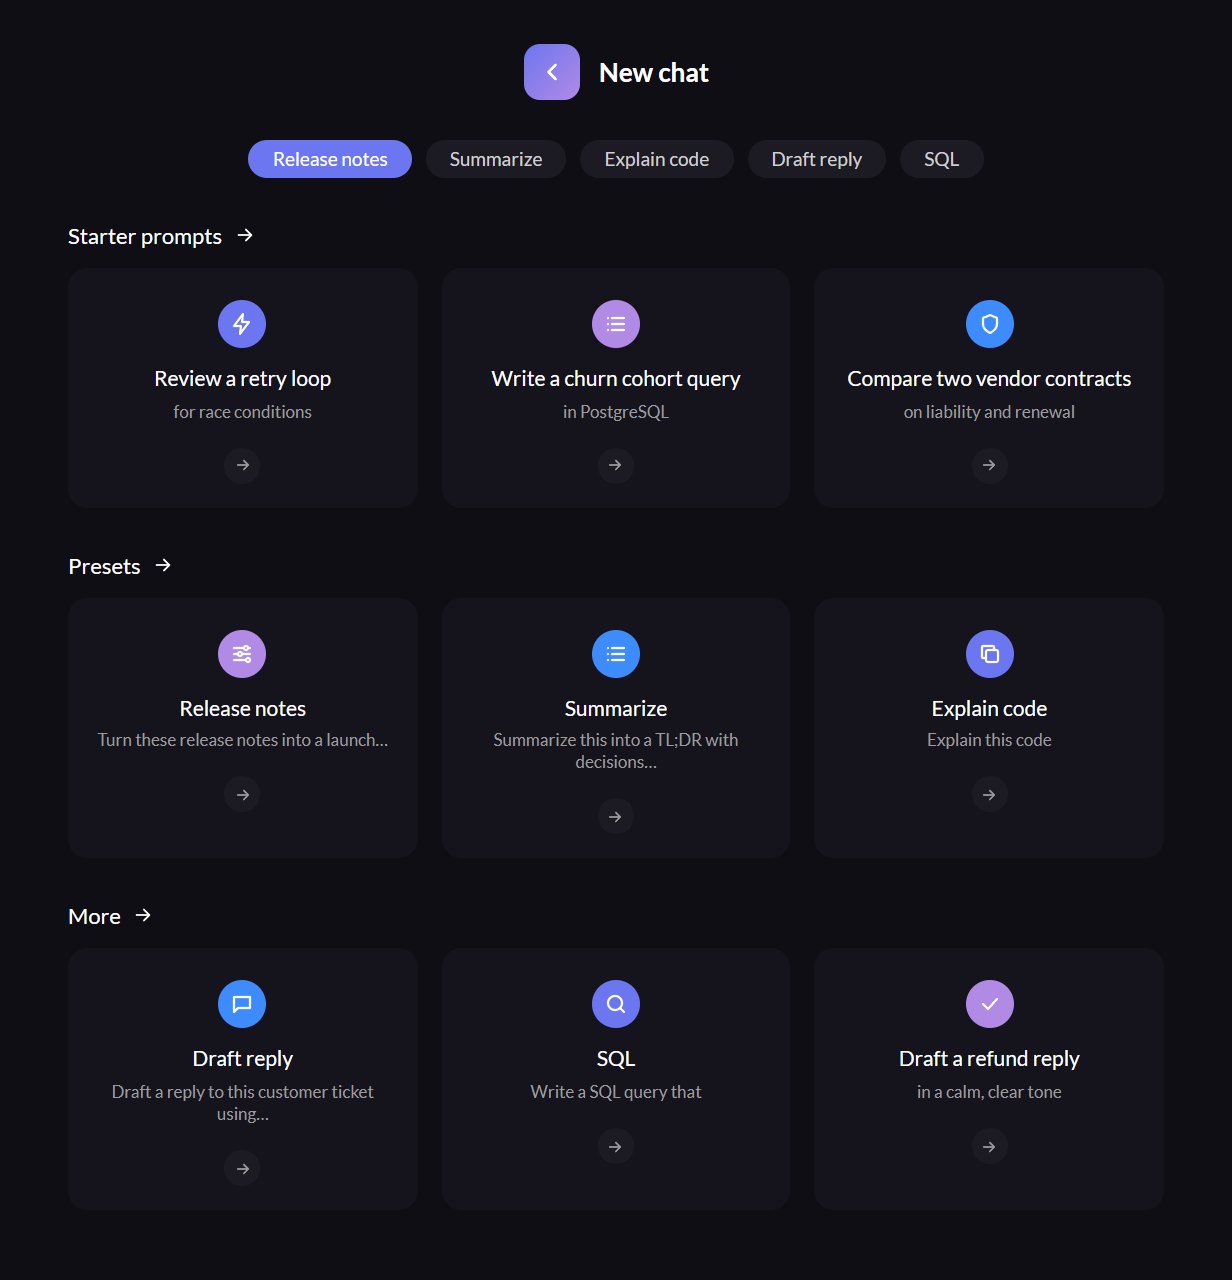Click the checkmark icon on Draft a refund reply
The height and width of the screenshot is (1280, 1232).
tap(990, 1004)
